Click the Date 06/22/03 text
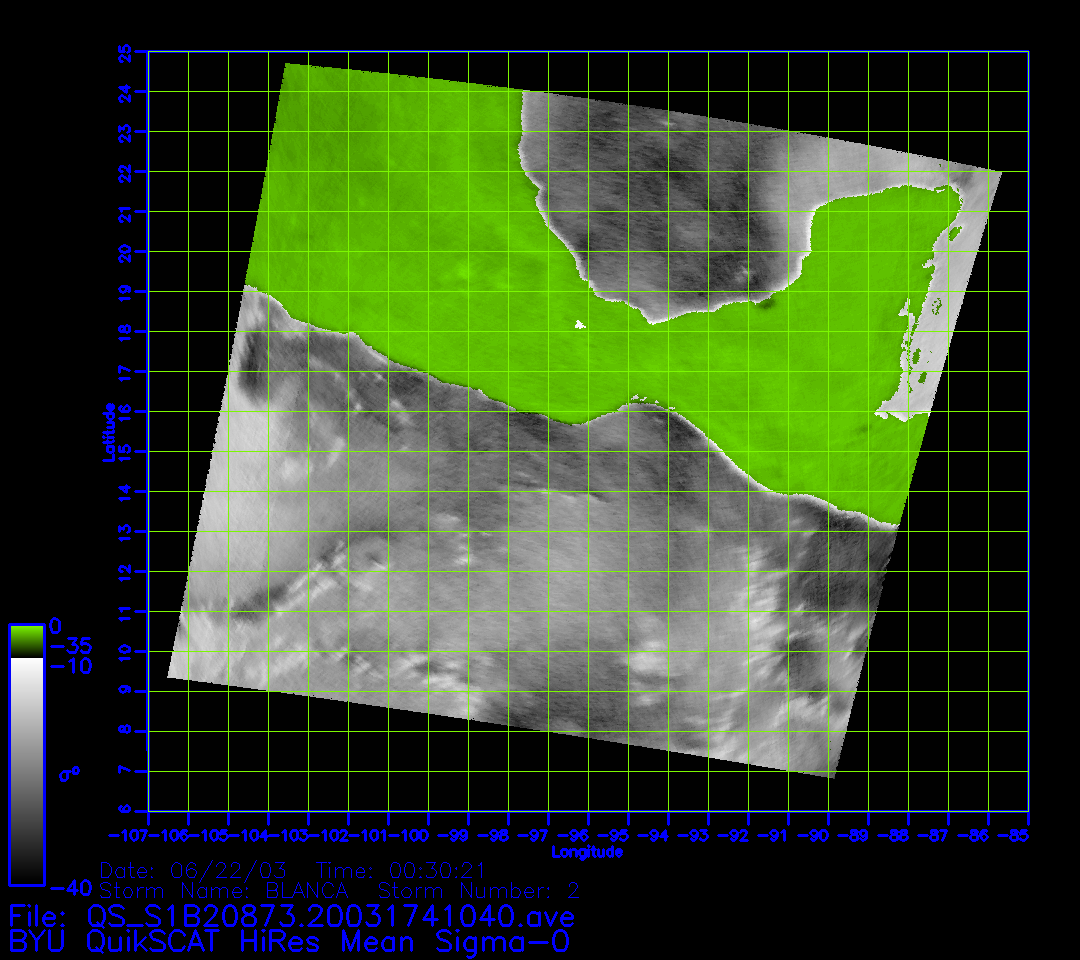Screen dimensions: 1080x960 [200, 869]
